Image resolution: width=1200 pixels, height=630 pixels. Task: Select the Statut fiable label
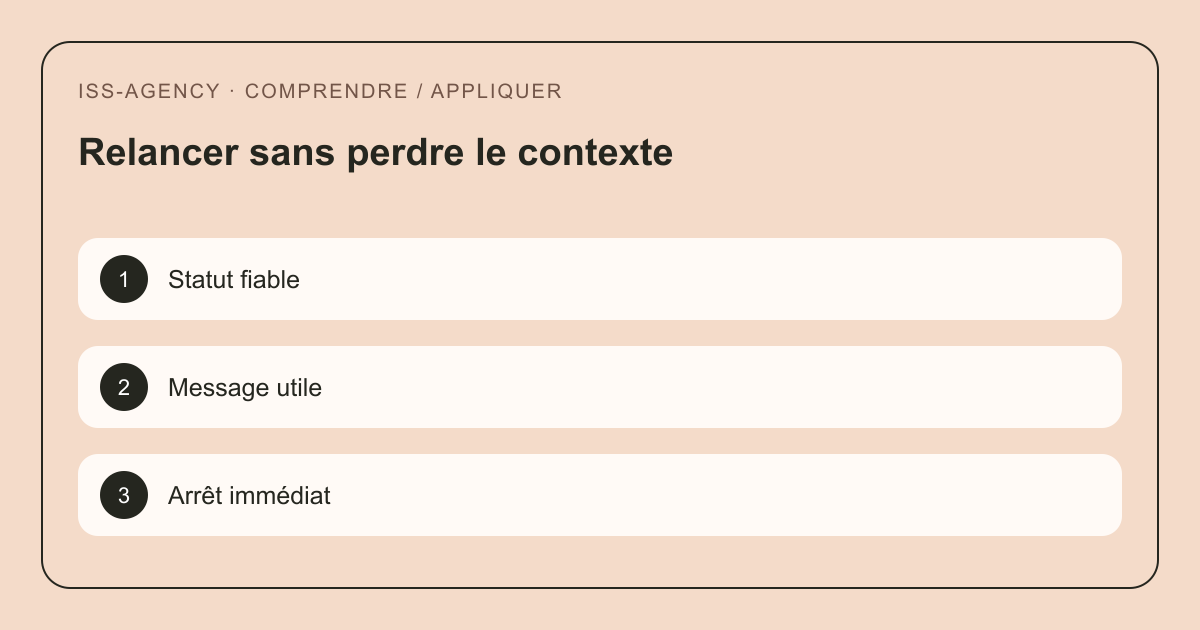[234, 280]
